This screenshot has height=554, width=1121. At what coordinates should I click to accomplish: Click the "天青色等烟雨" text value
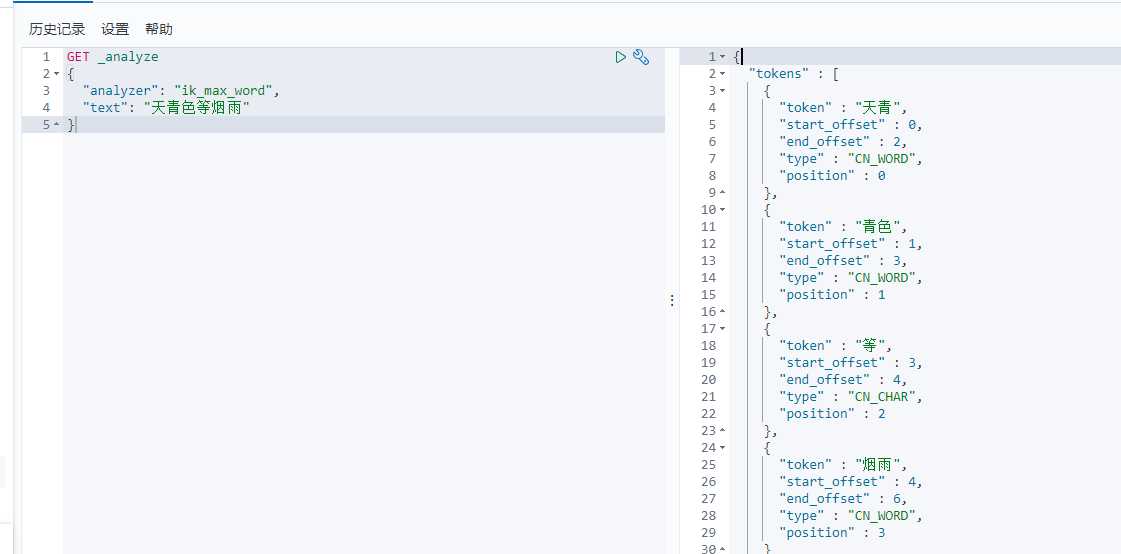click(x=197, y=108)
